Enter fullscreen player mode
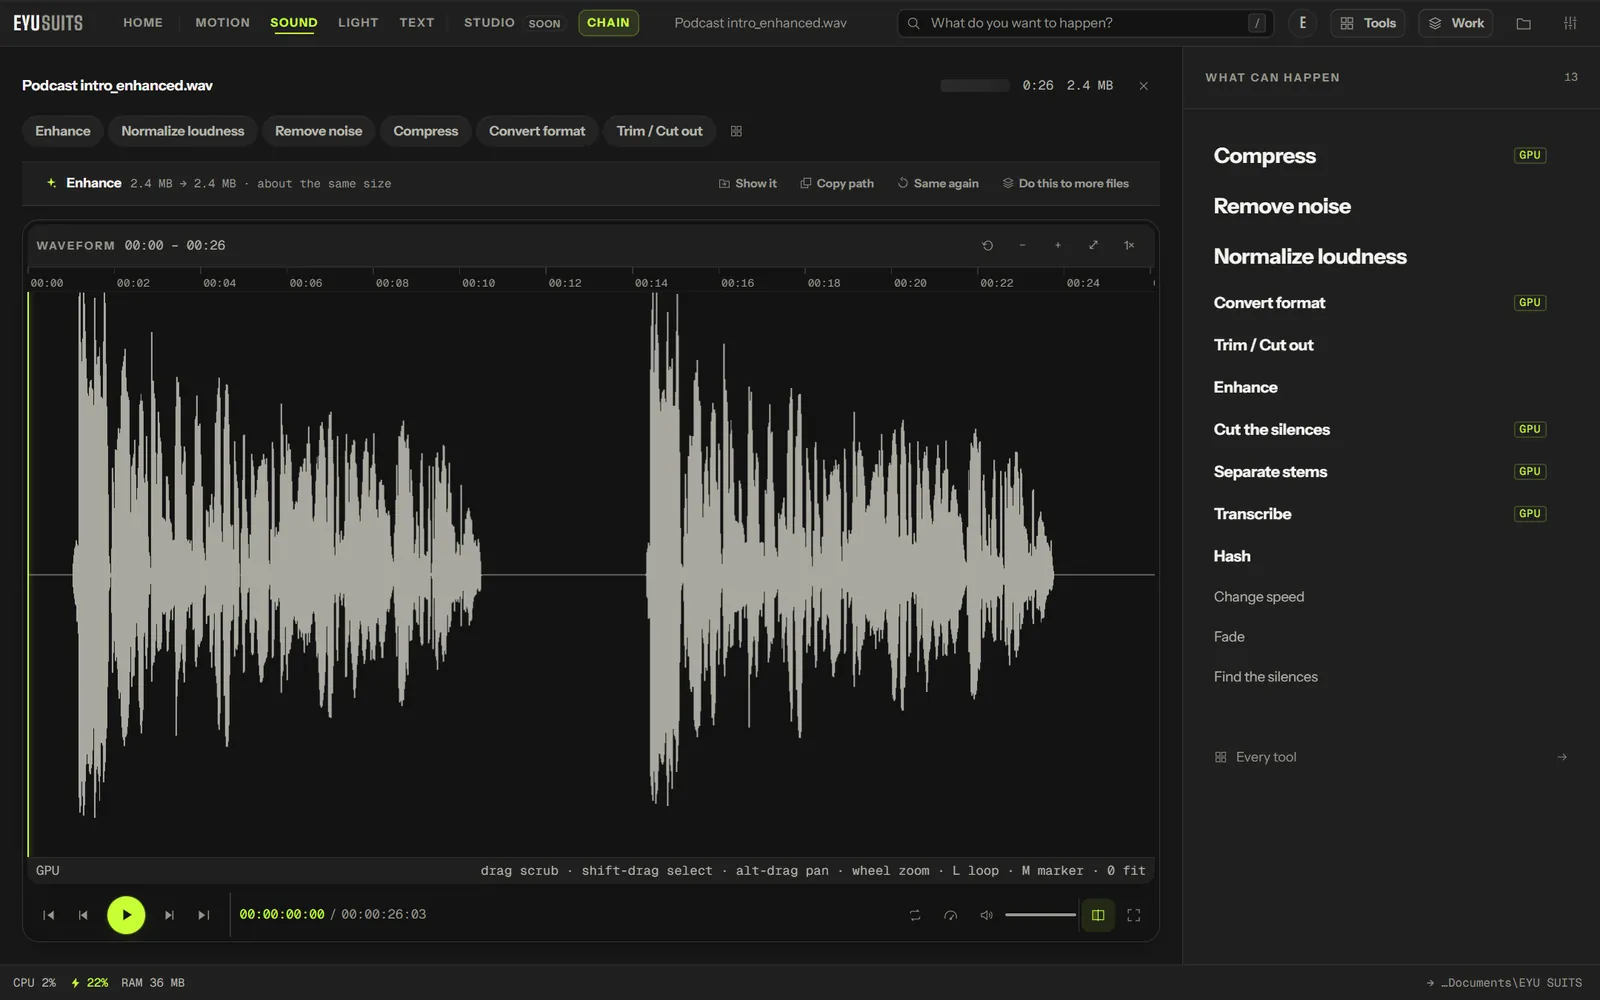The width and height of the screenshot is (1600, 1000). click(x=1134, y=915)
